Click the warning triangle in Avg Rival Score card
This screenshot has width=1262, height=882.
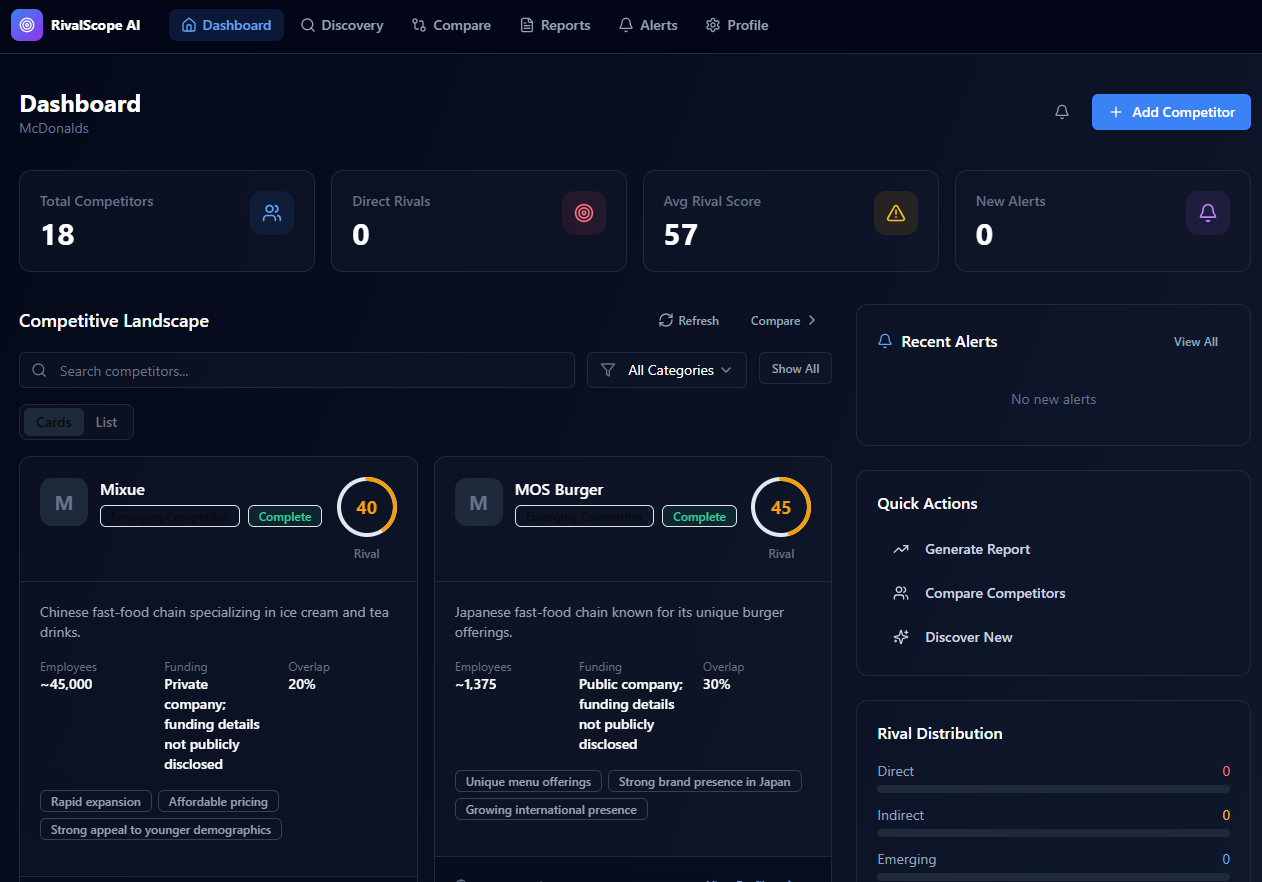point(896,213)
